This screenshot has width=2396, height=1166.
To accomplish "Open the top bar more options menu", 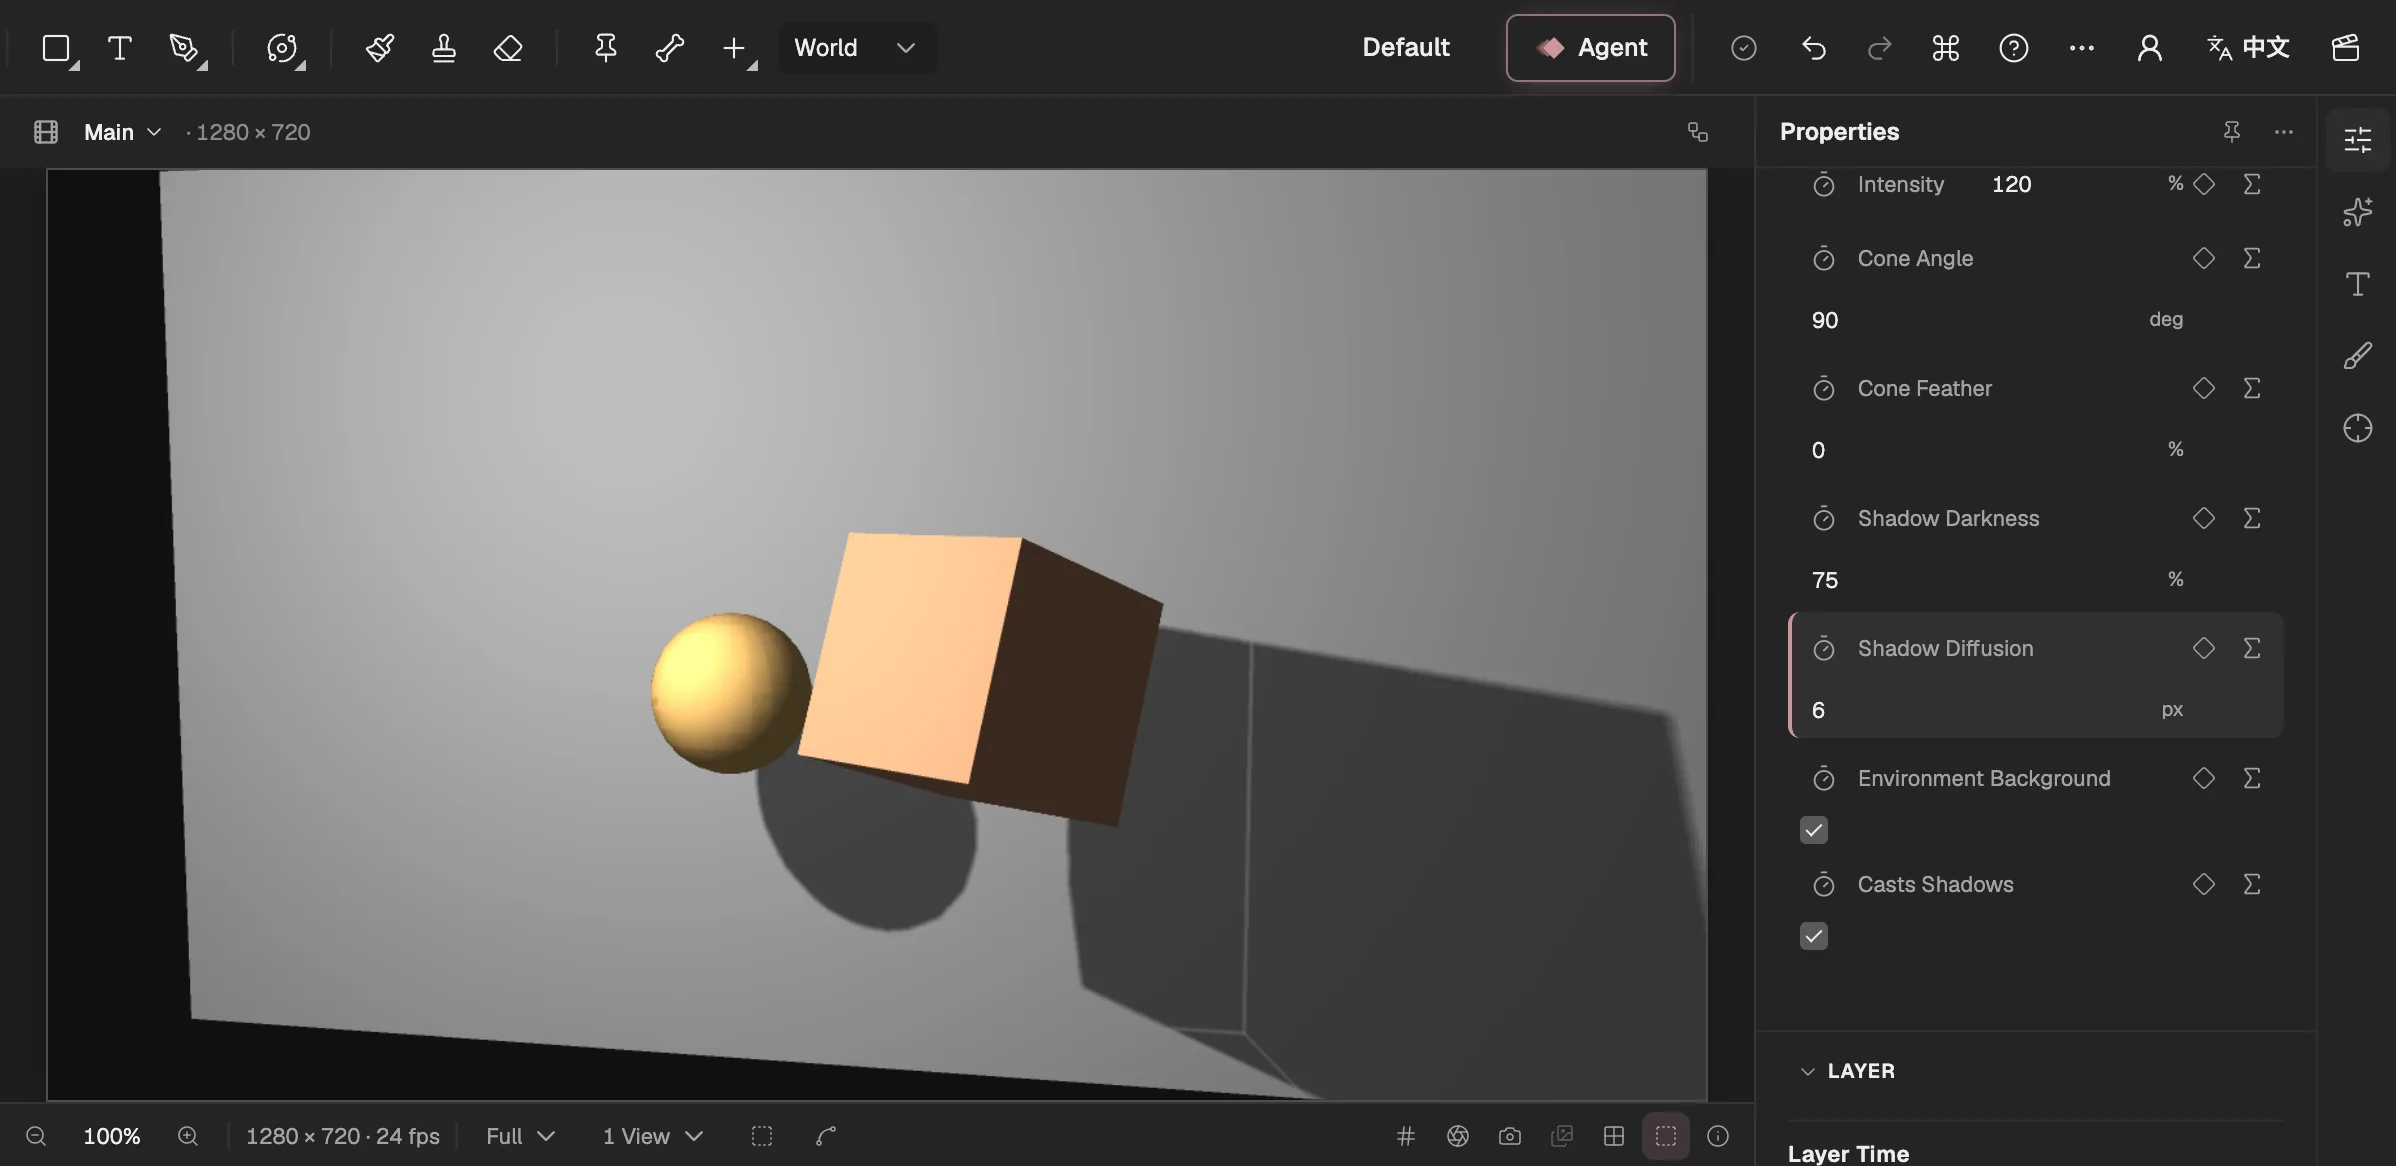I will [x=2082, y=48].
